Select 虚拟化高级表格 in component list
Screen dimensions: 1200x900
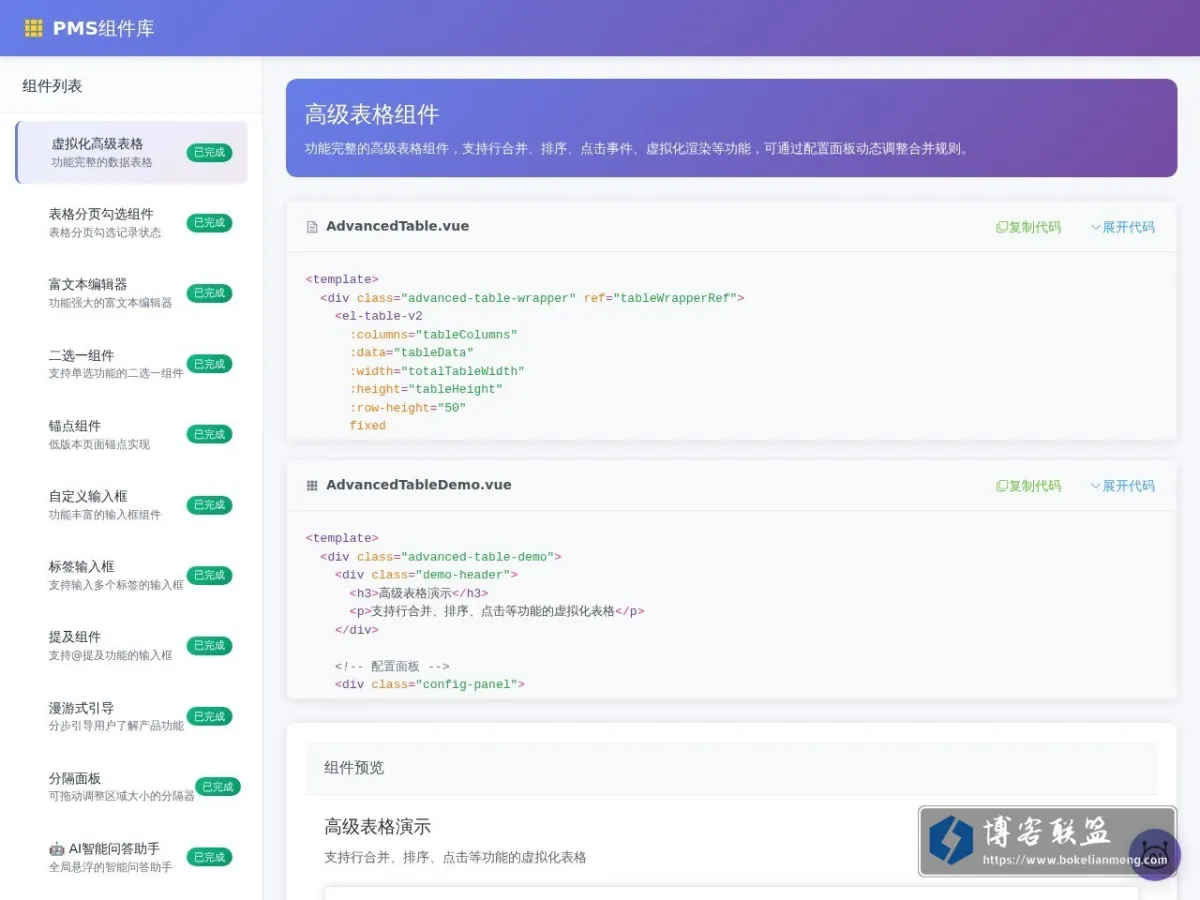tap(131, 152)
